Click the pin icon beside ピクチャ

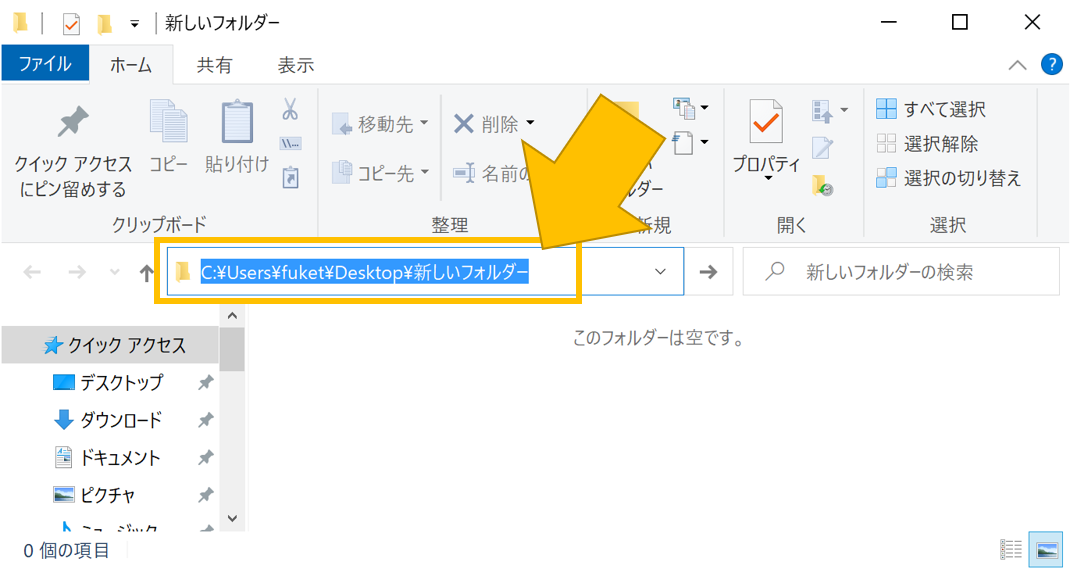coord(205,494)
